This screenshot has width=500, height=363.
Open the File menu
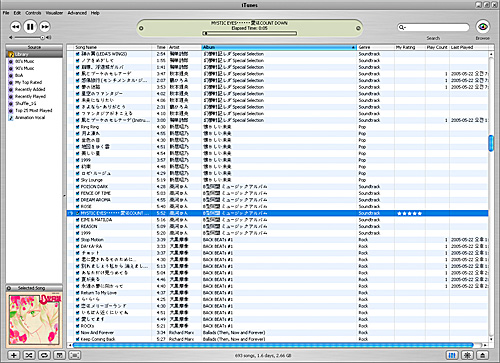6,13
